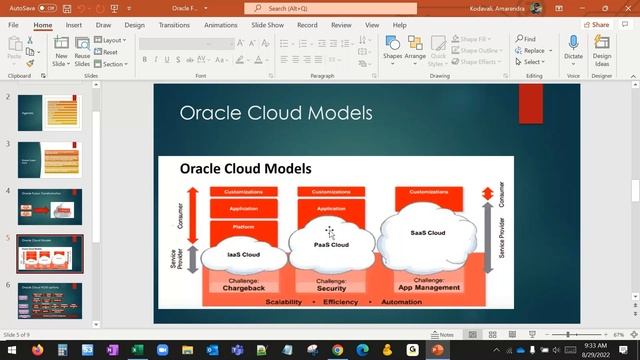
Task: Click the Save icon in title bar
Action: point(67,9)
